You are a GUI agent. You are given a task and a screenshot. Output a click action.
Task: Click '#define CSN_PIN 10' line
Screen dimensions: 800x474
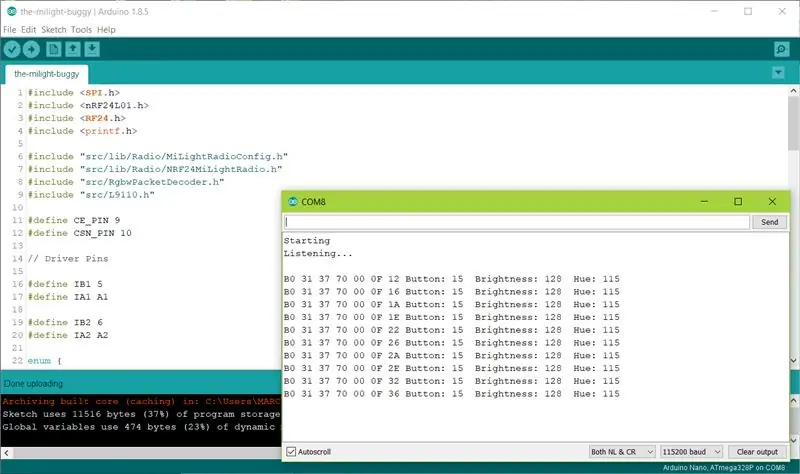80,233
